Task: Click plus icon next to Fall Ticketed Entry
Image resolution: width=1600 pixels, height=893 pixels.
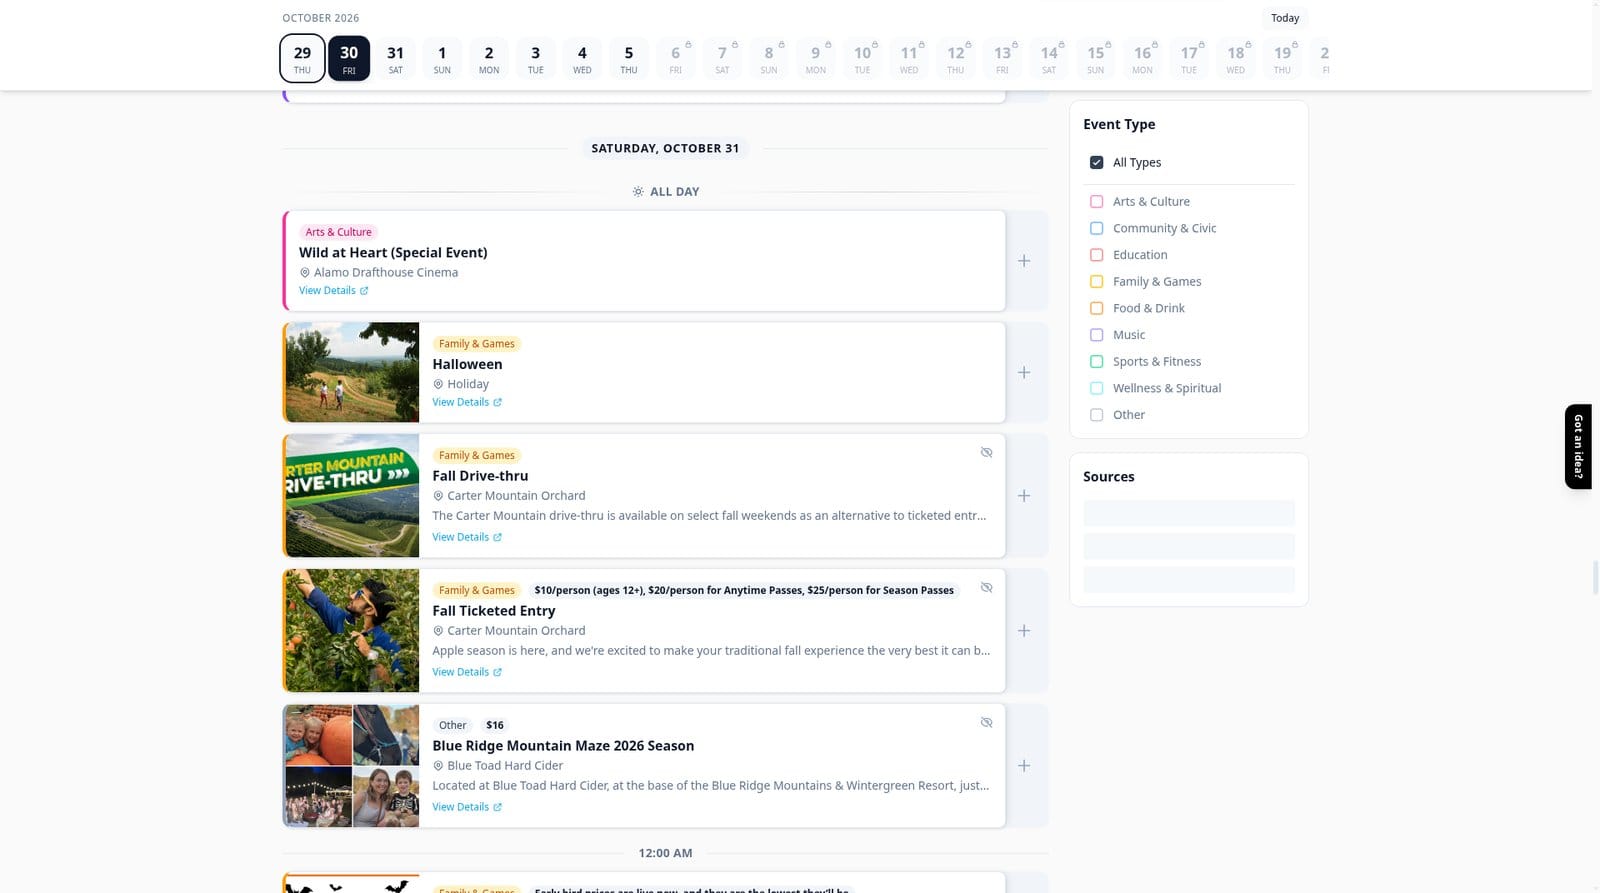Action: (1024, 631)
